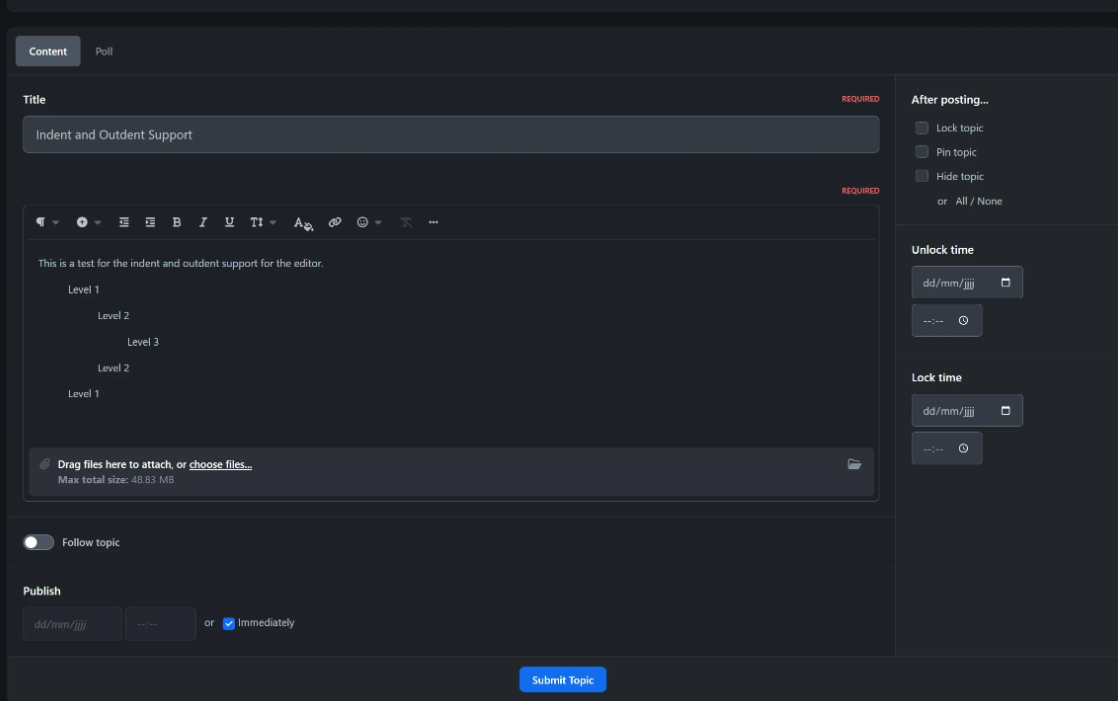Click the Submit Topic button

(563, 680)
